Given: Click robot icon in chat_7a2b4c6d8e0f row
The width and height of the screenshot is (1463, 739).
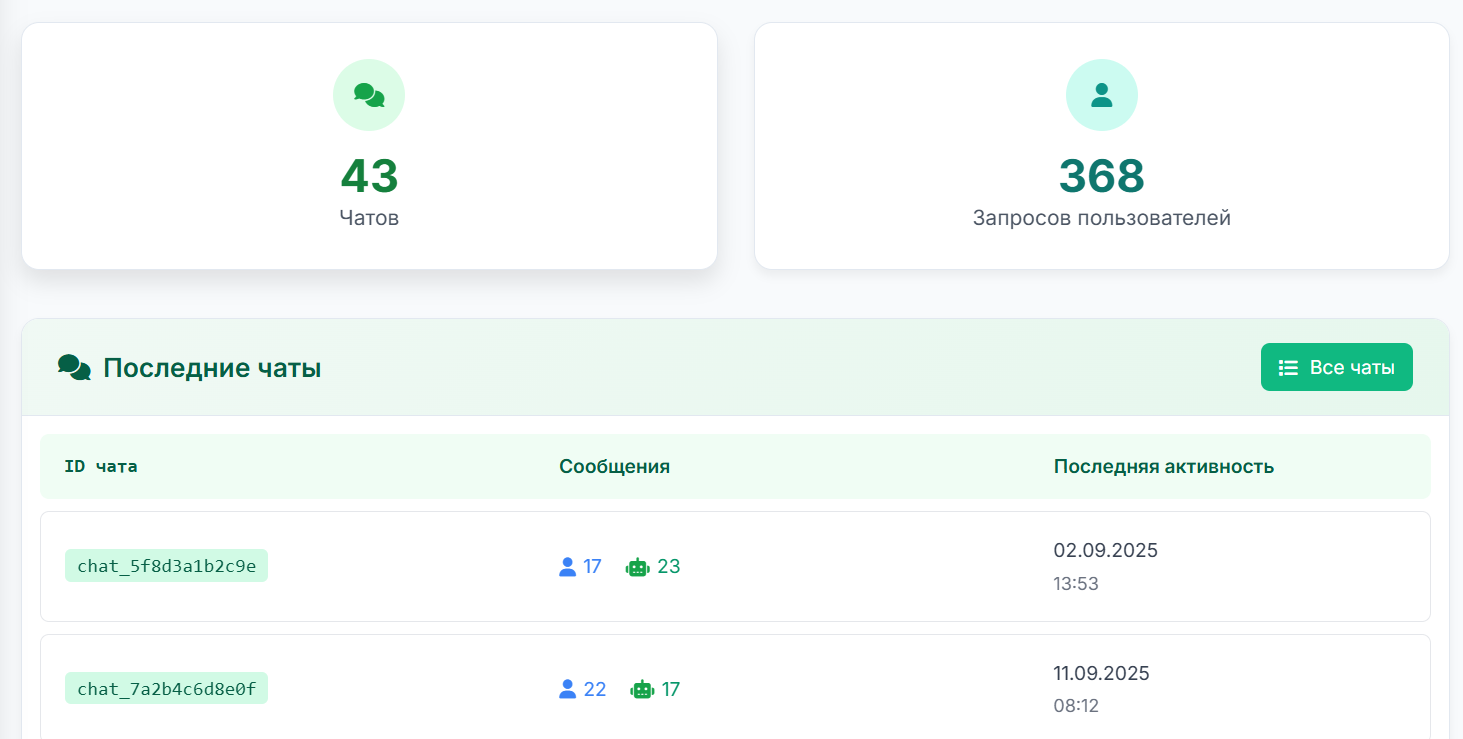Looking at the screenshot, I should pos(642,689).
